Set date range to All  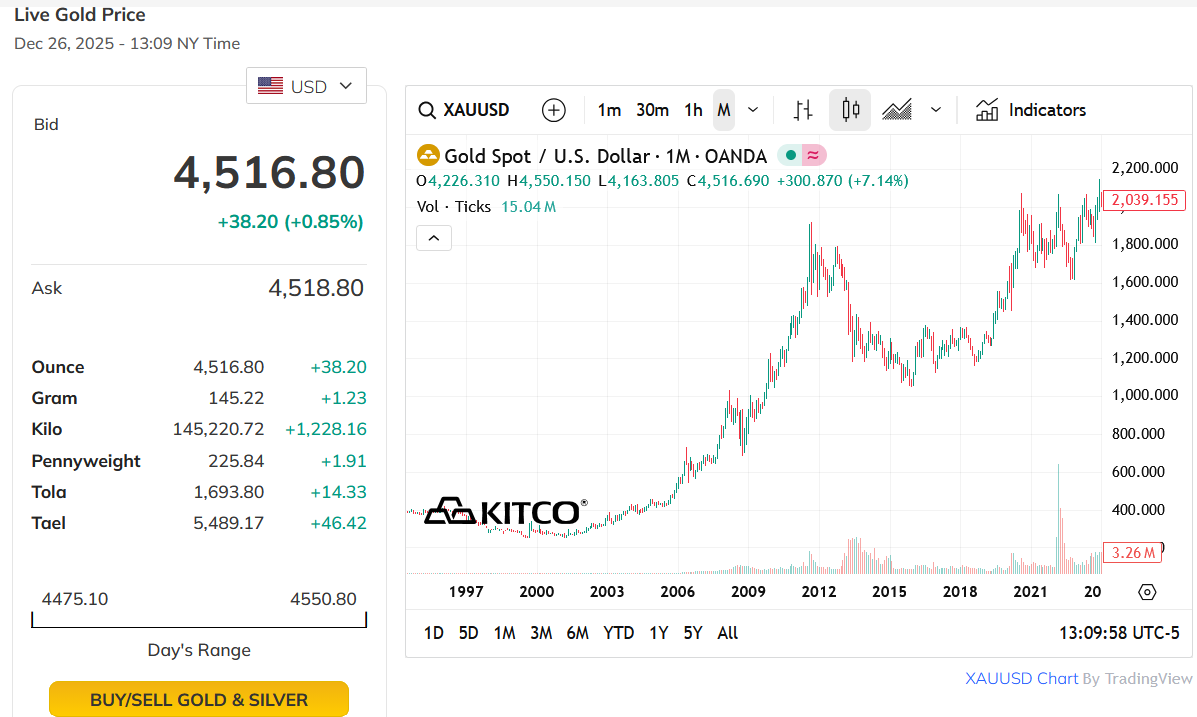[728, 633]
